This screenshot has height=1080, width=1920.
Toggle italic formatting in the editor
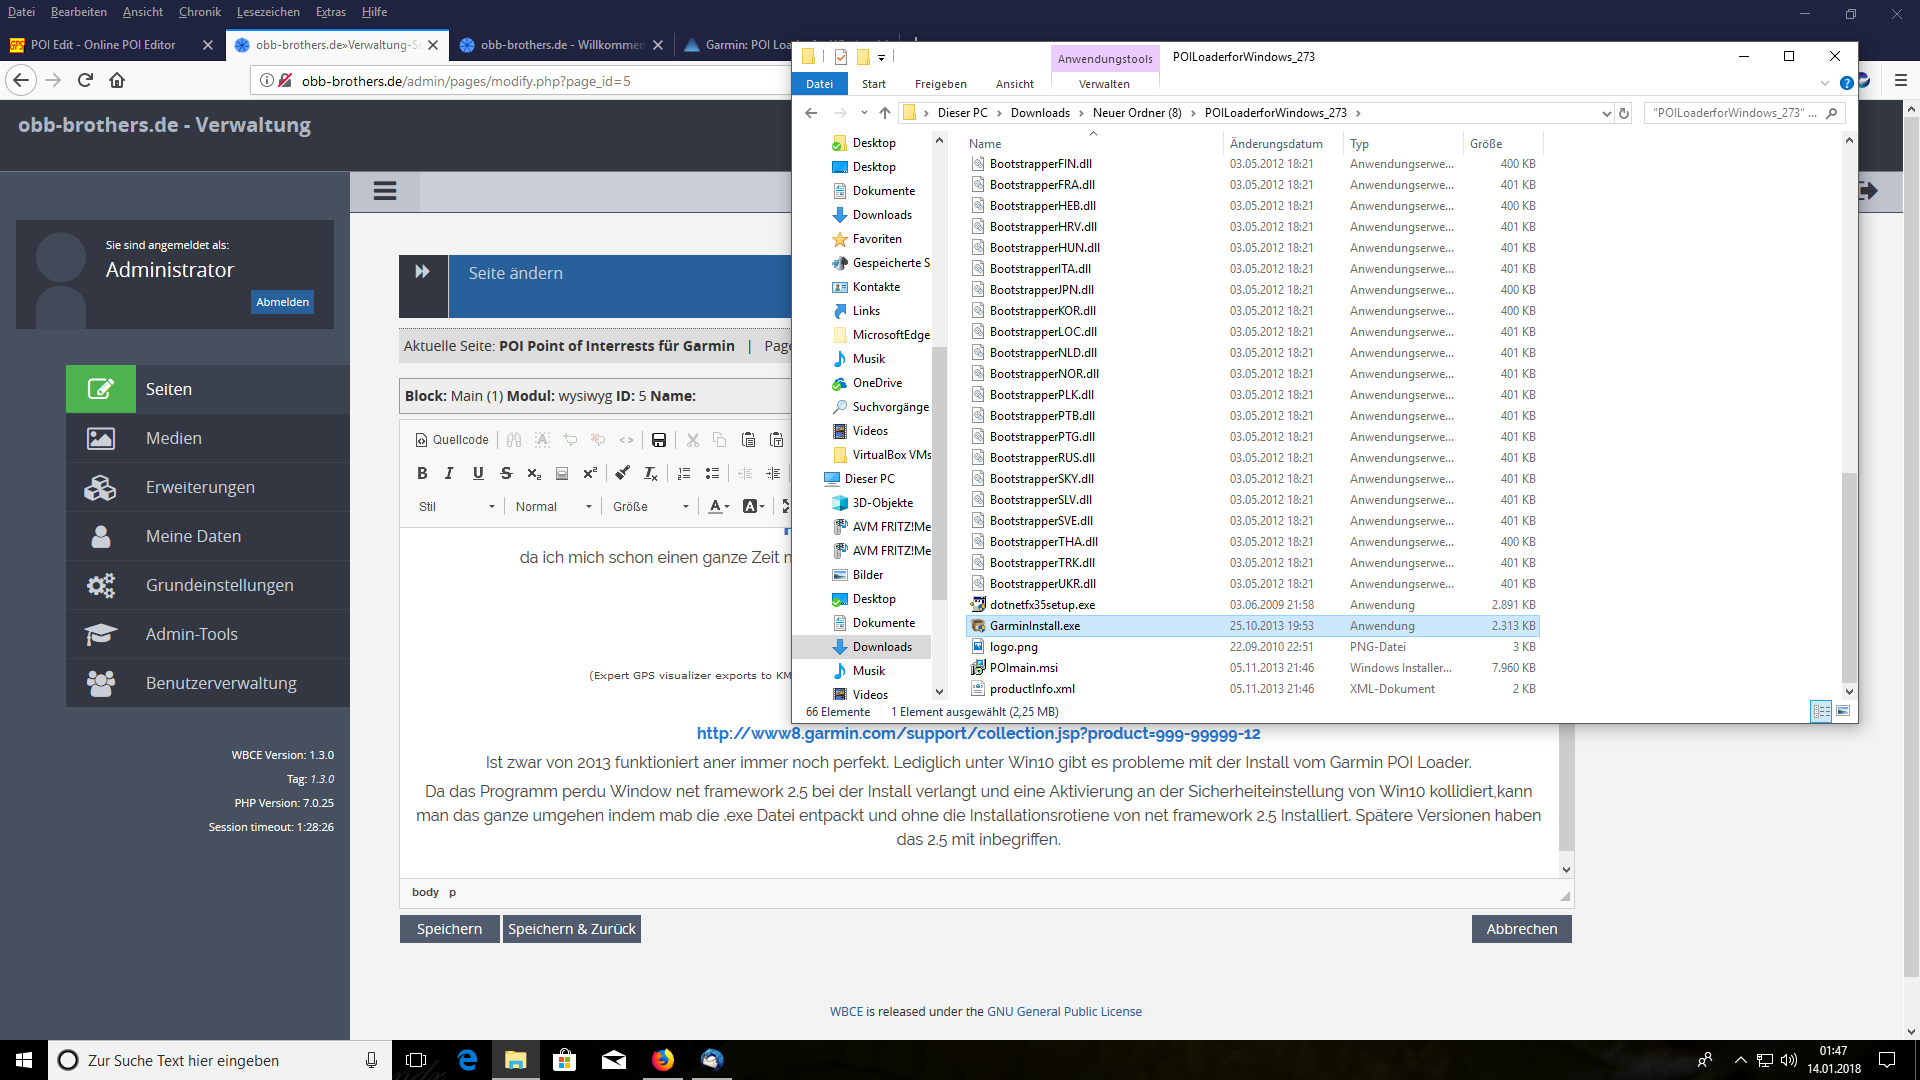(449, 474)
